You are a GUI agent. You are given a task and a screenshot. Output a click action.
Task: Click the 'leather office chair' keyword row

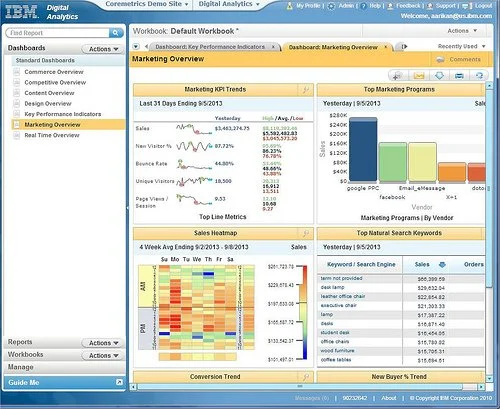401,297
